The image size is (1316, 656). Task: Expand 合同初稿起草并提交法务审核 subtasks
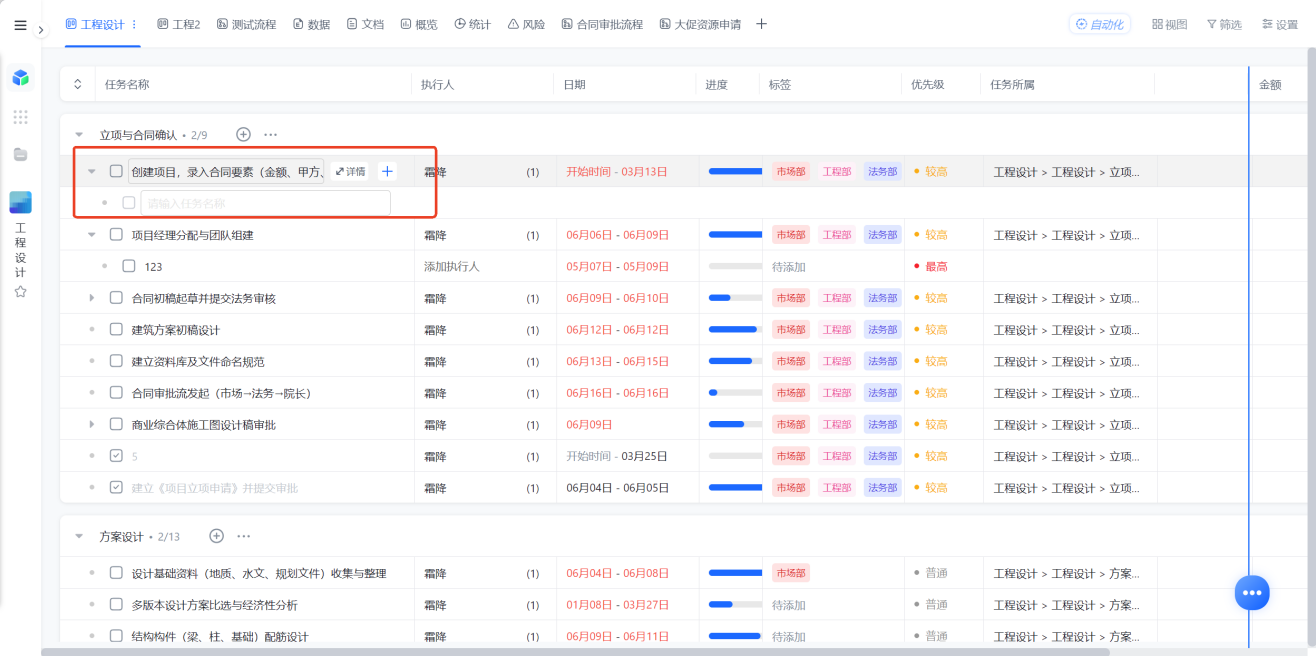92,298
